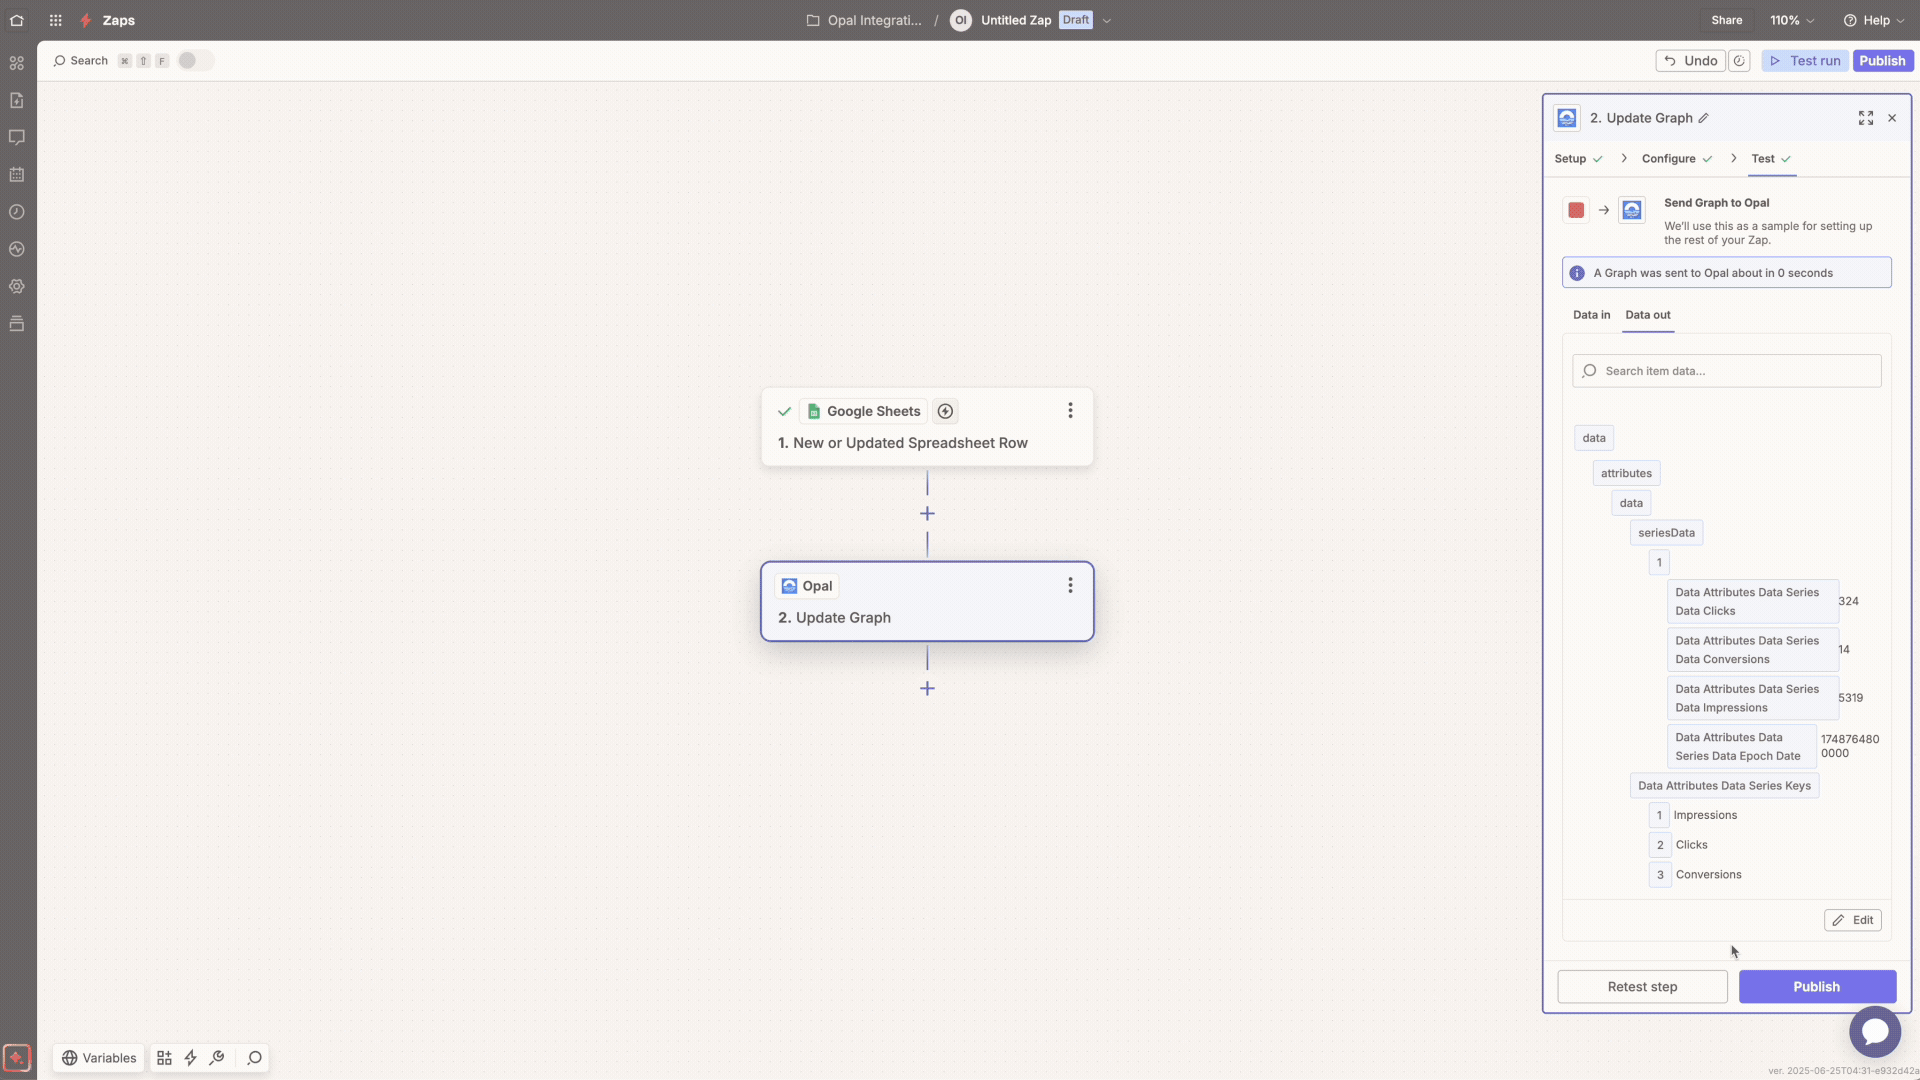Open the chat support bubble

click(x=1874, y=1031)
